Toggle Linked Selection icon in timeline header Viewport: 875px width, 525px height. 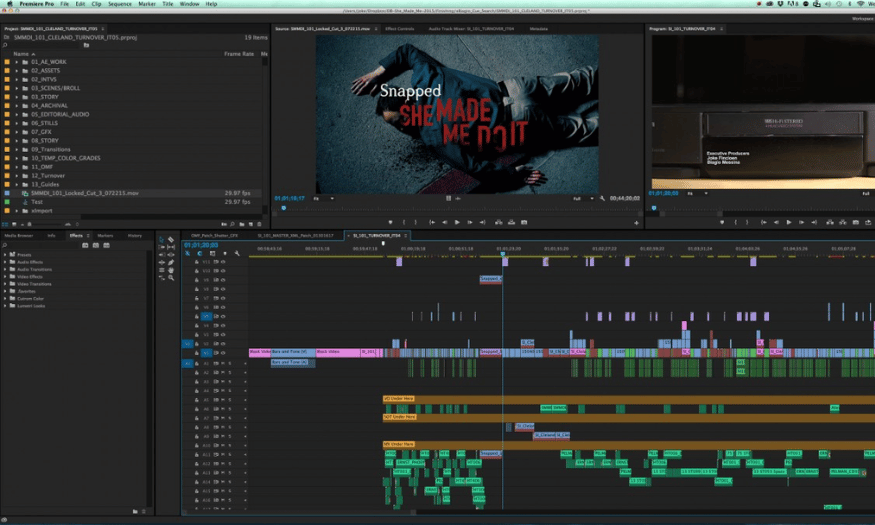click(x=212, y=253)
